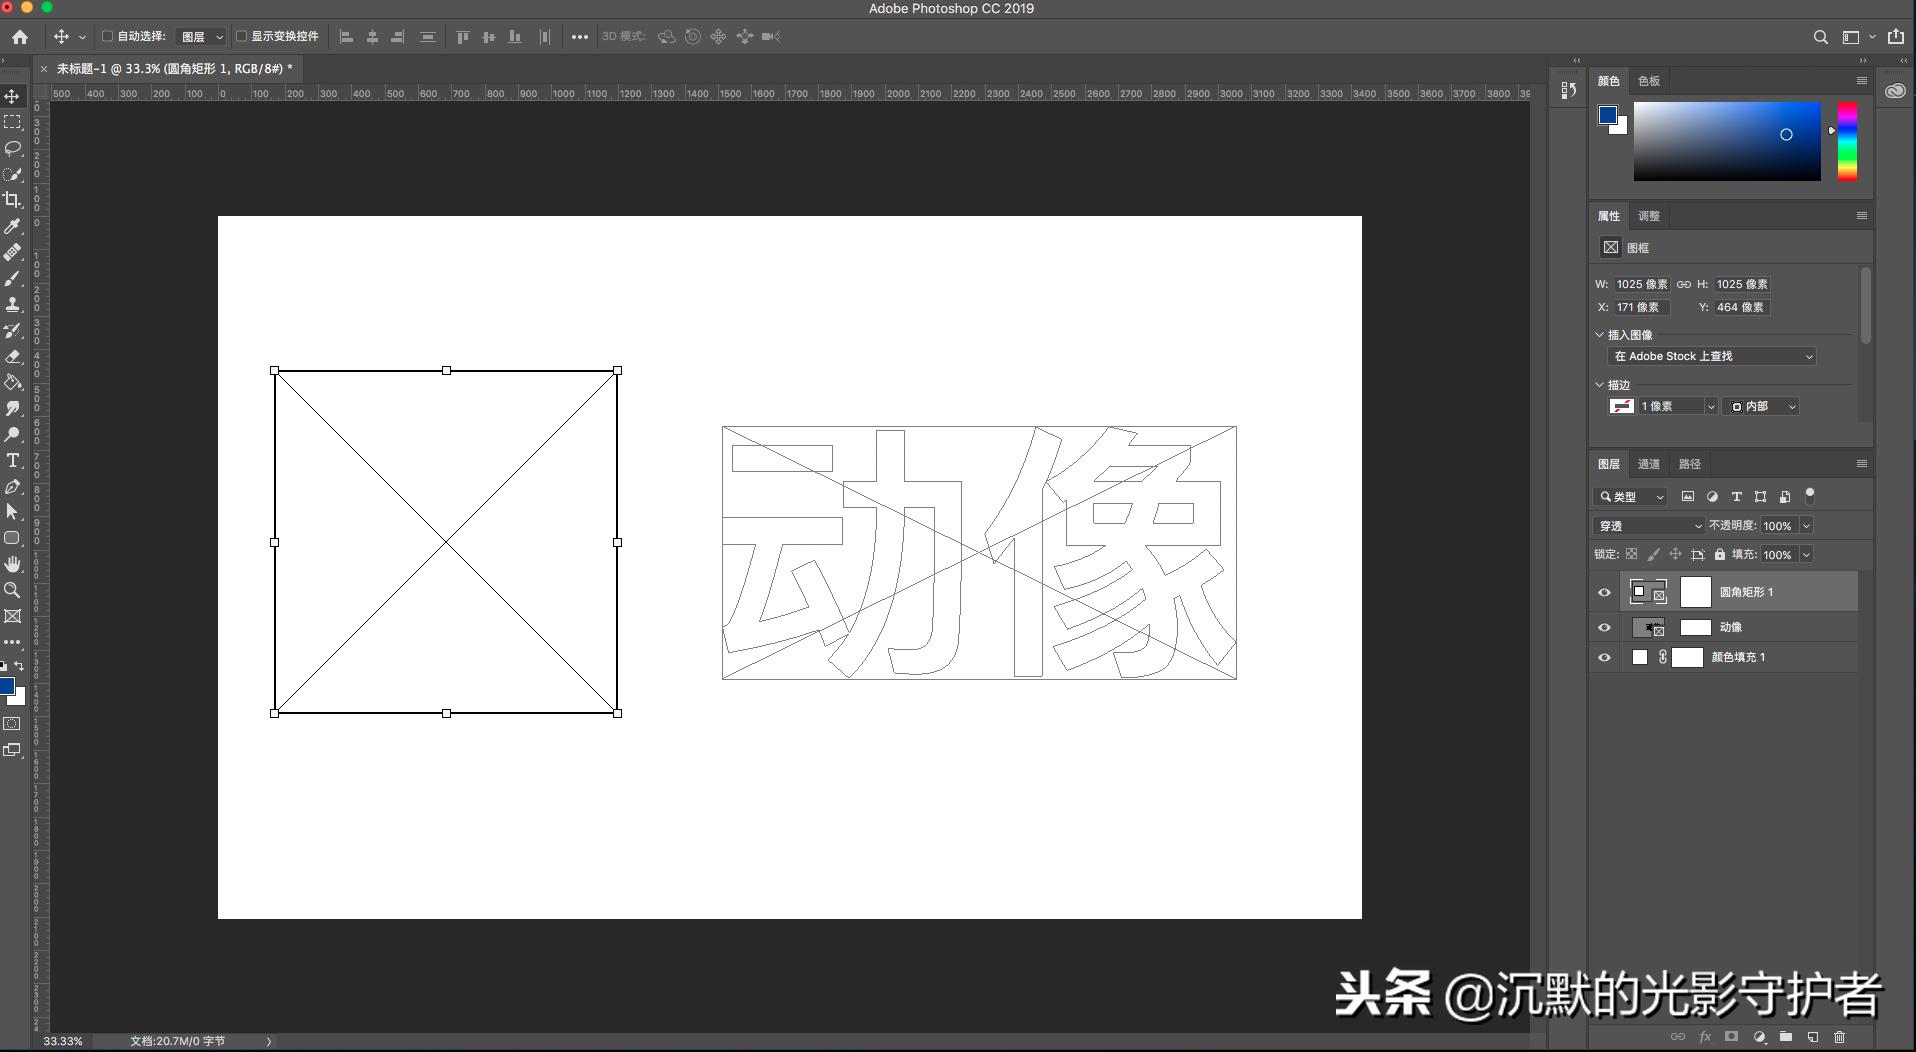This screenshot has height=1052, width=1916.
Task: Pick the Crop tool
Action: [x=13, y=199]
